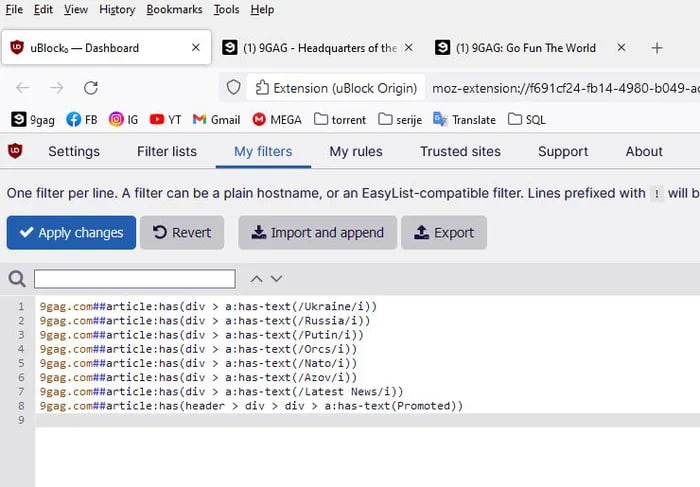Open the Bookmarks menu
The image size is (700, 487).
[x=174, y=9]
